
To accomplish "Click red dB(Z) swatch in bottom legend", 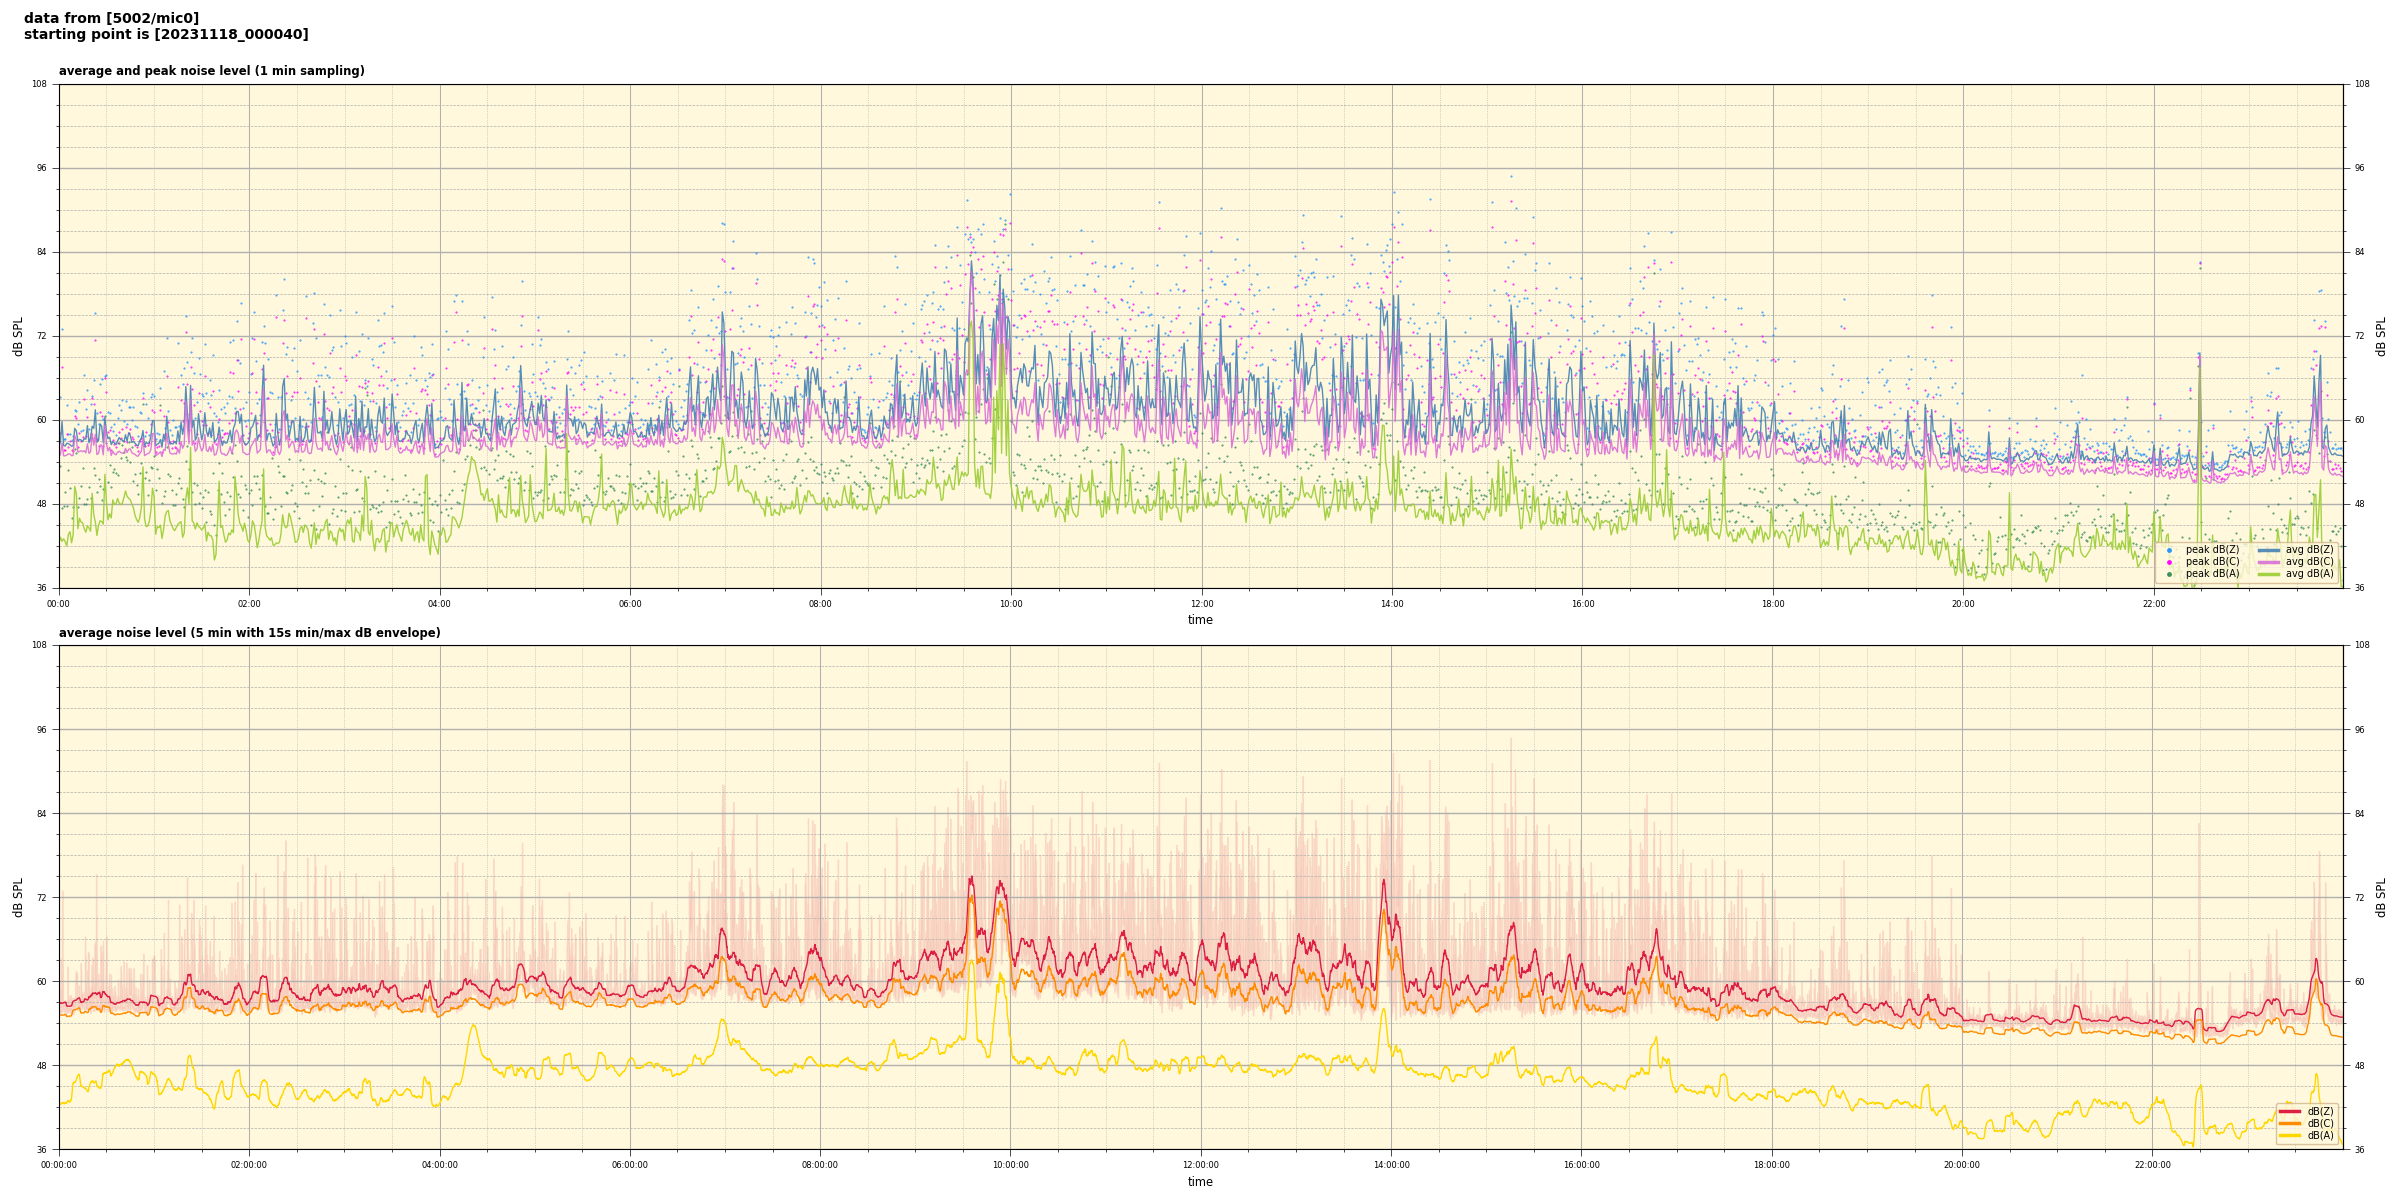I will (2290, 1111).
